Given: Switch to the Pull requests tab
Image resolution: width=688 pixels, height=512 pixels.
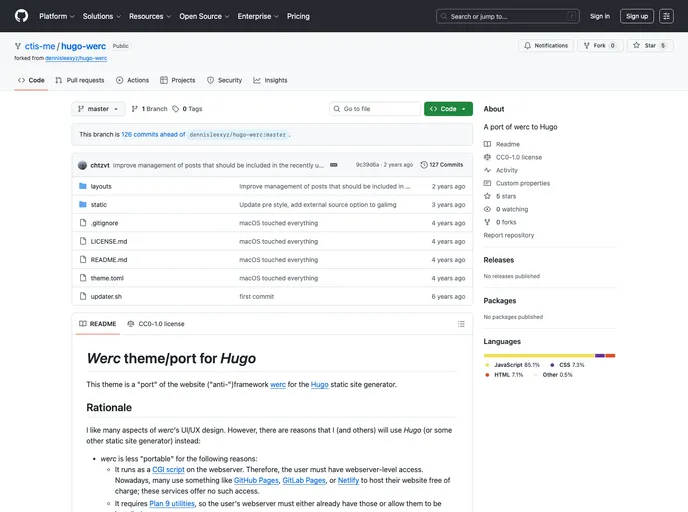Looking at the screenshot, I should pos(80,80).
